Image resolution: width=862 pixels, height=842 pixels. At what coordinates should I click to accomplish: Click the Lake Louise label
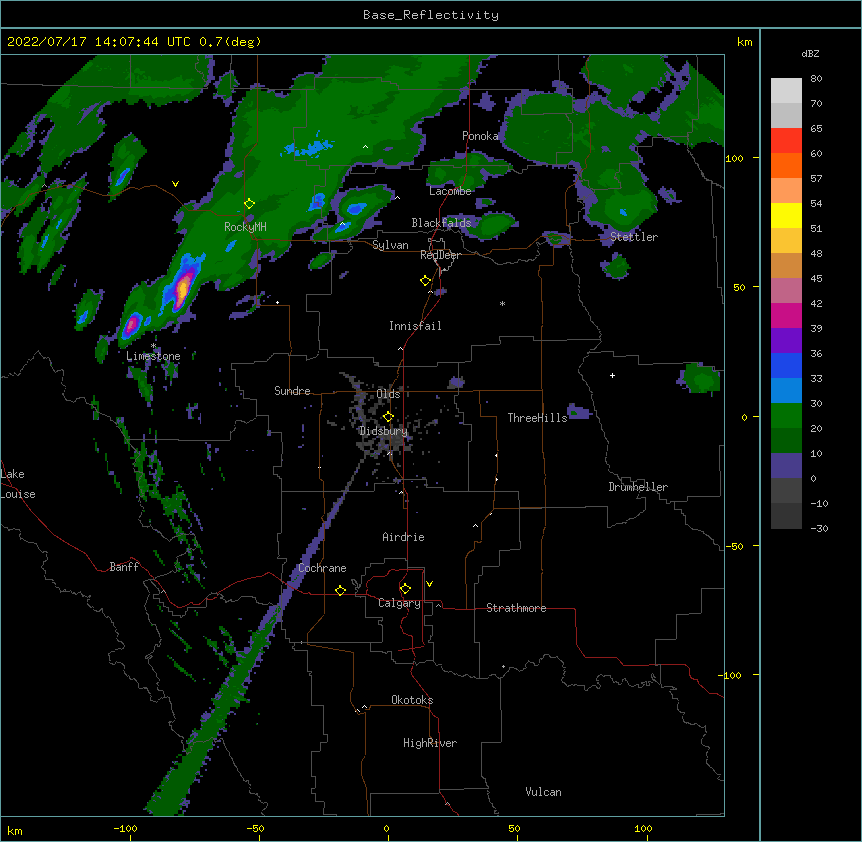click(x=18, y=484)
